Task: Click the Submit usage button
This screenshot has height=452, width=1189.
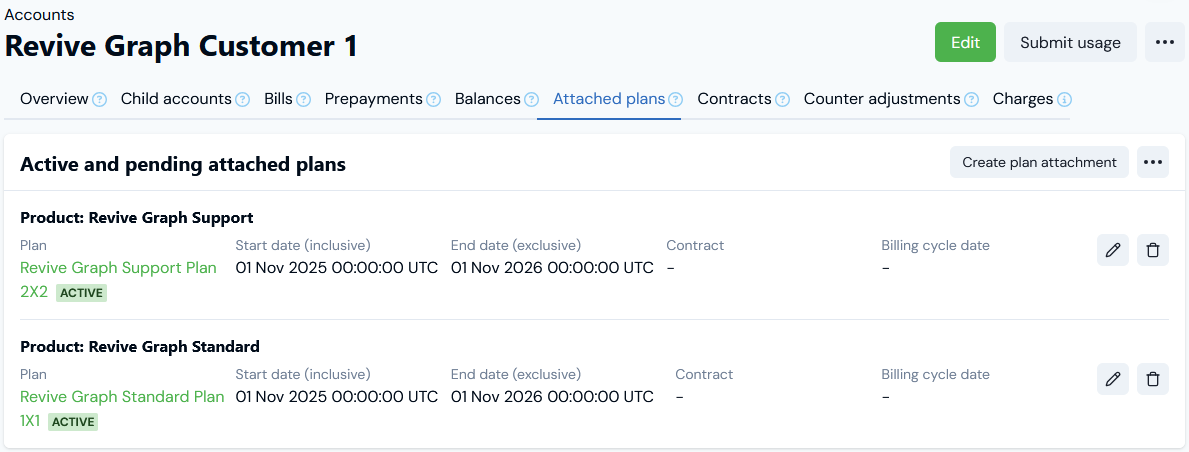Action: tap(1070, 42)
